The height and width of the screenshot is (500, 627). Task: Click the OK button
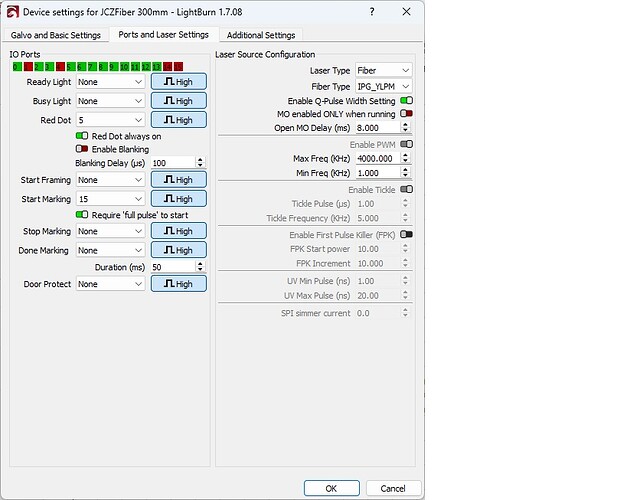point(331,488)
